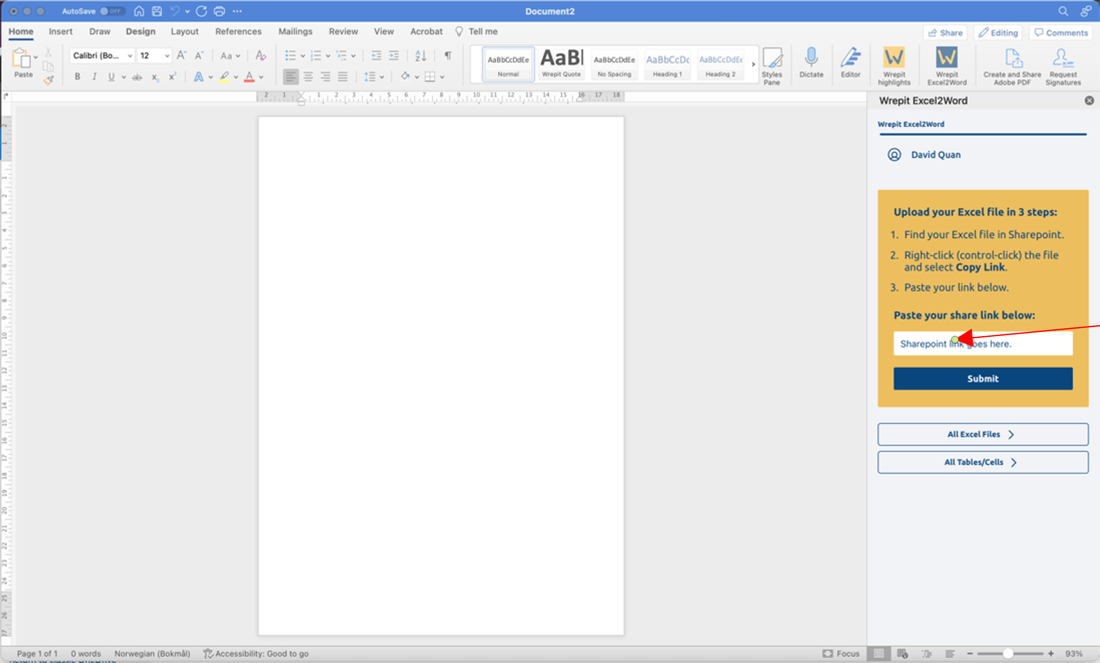Open Text Effects icon
This screenshot has height=663, width=1100.
(199, 76)
